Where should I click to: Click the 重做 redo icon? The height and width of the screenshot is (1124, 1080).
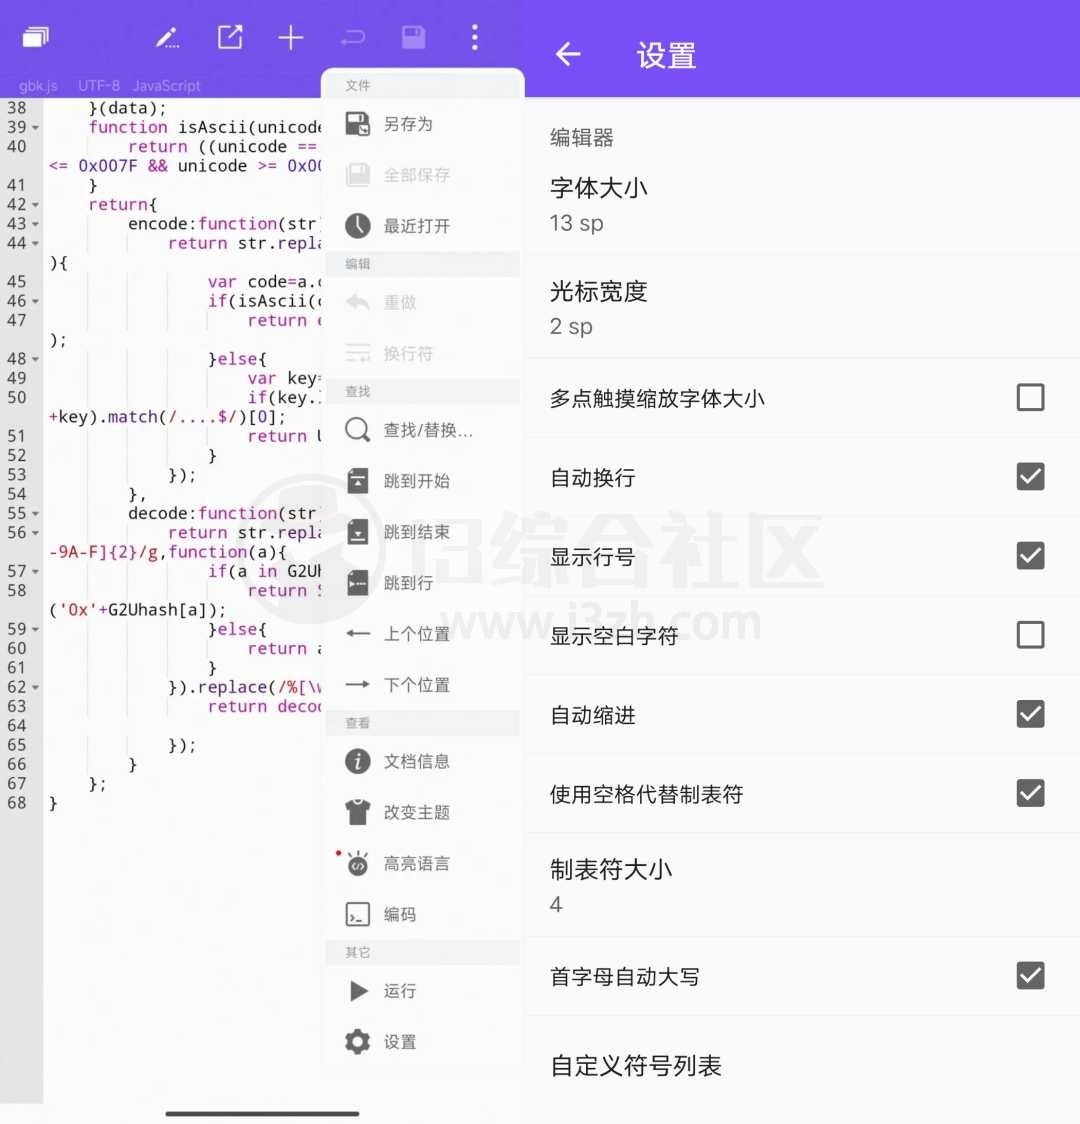tap(358, 302)
